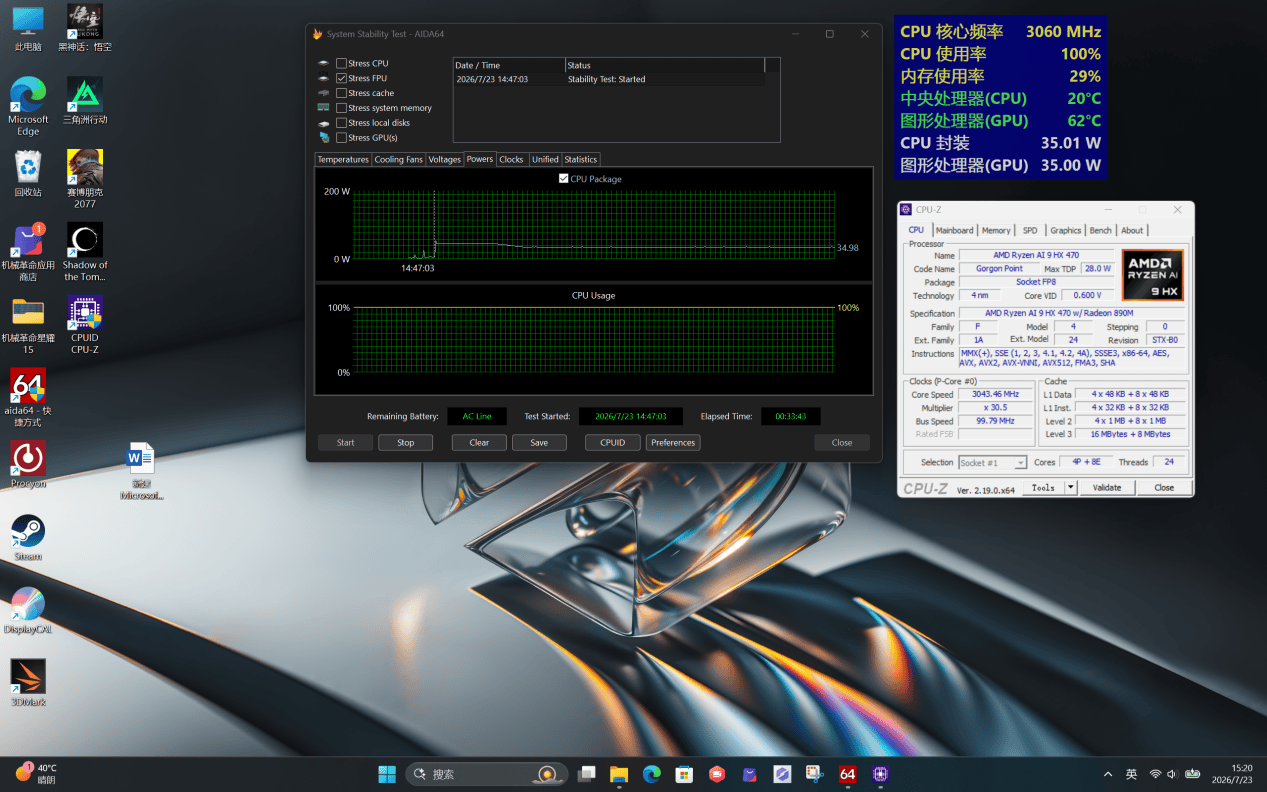Open the 3DMark desktop icon
This screenshot has height=792, width=1267.
[28, 683]
